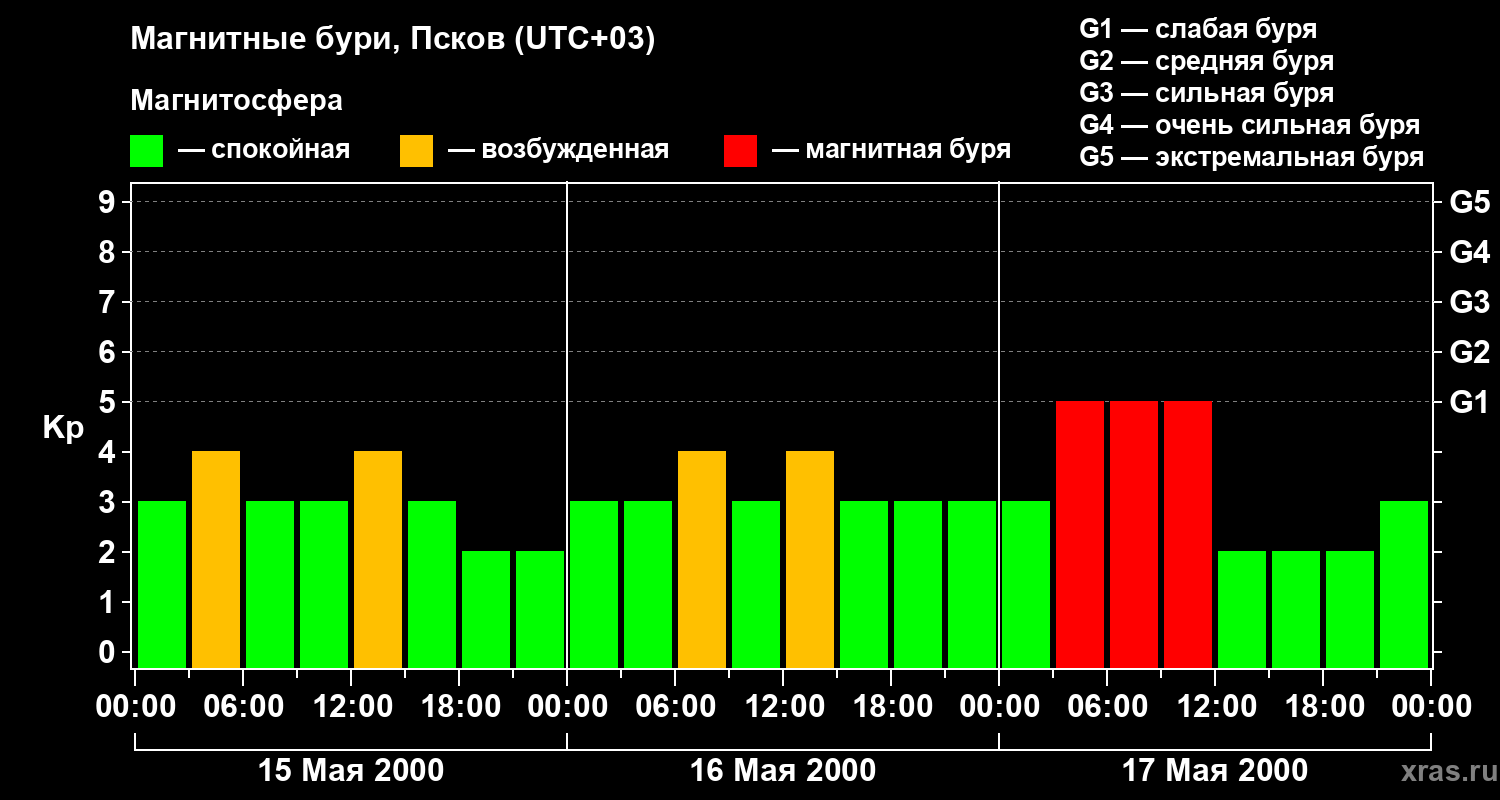Select the G5 label on right axis
The height and width of the screenshot is (800, 1500).
1469,203
